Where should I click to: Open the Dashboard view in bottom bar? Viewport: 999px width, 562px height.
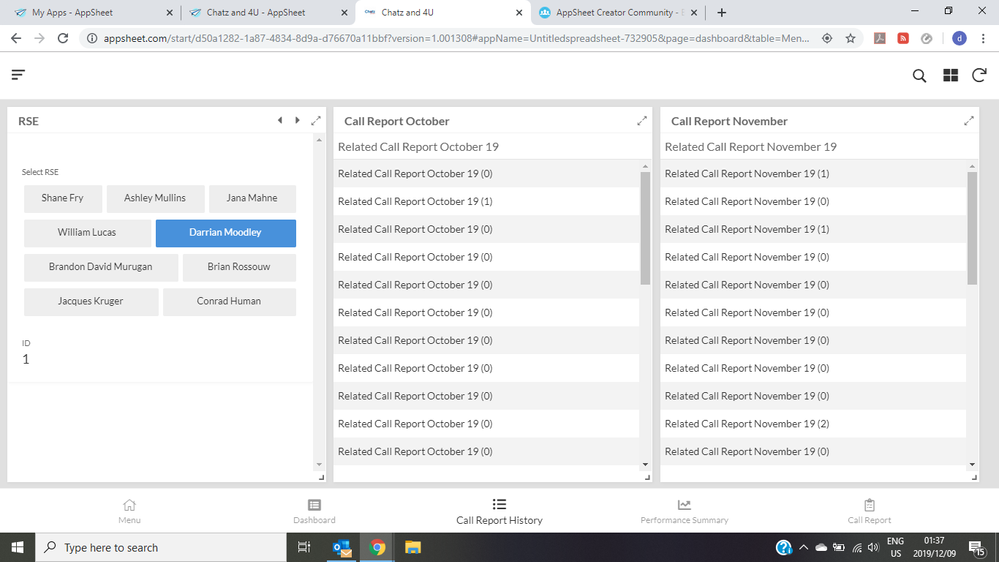314,511
